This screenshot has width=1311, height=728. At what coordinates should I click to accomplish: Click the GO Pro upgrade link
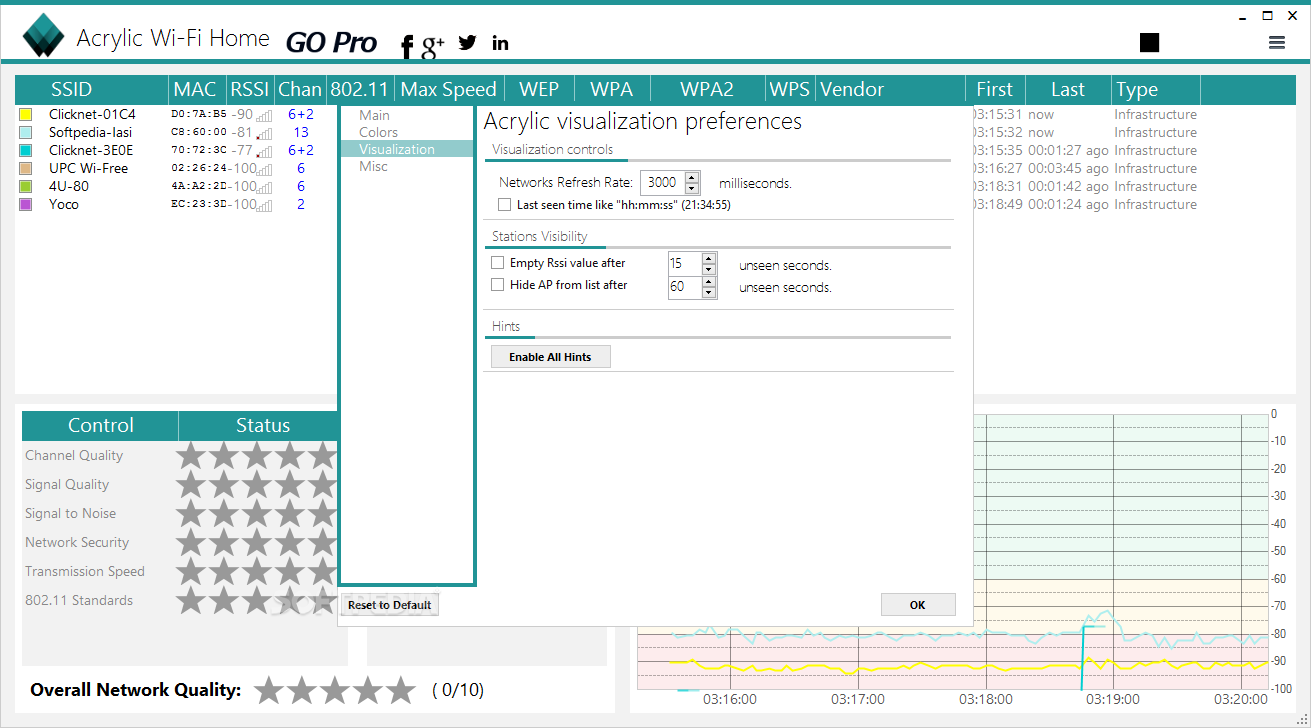click(x=331, y=42)
